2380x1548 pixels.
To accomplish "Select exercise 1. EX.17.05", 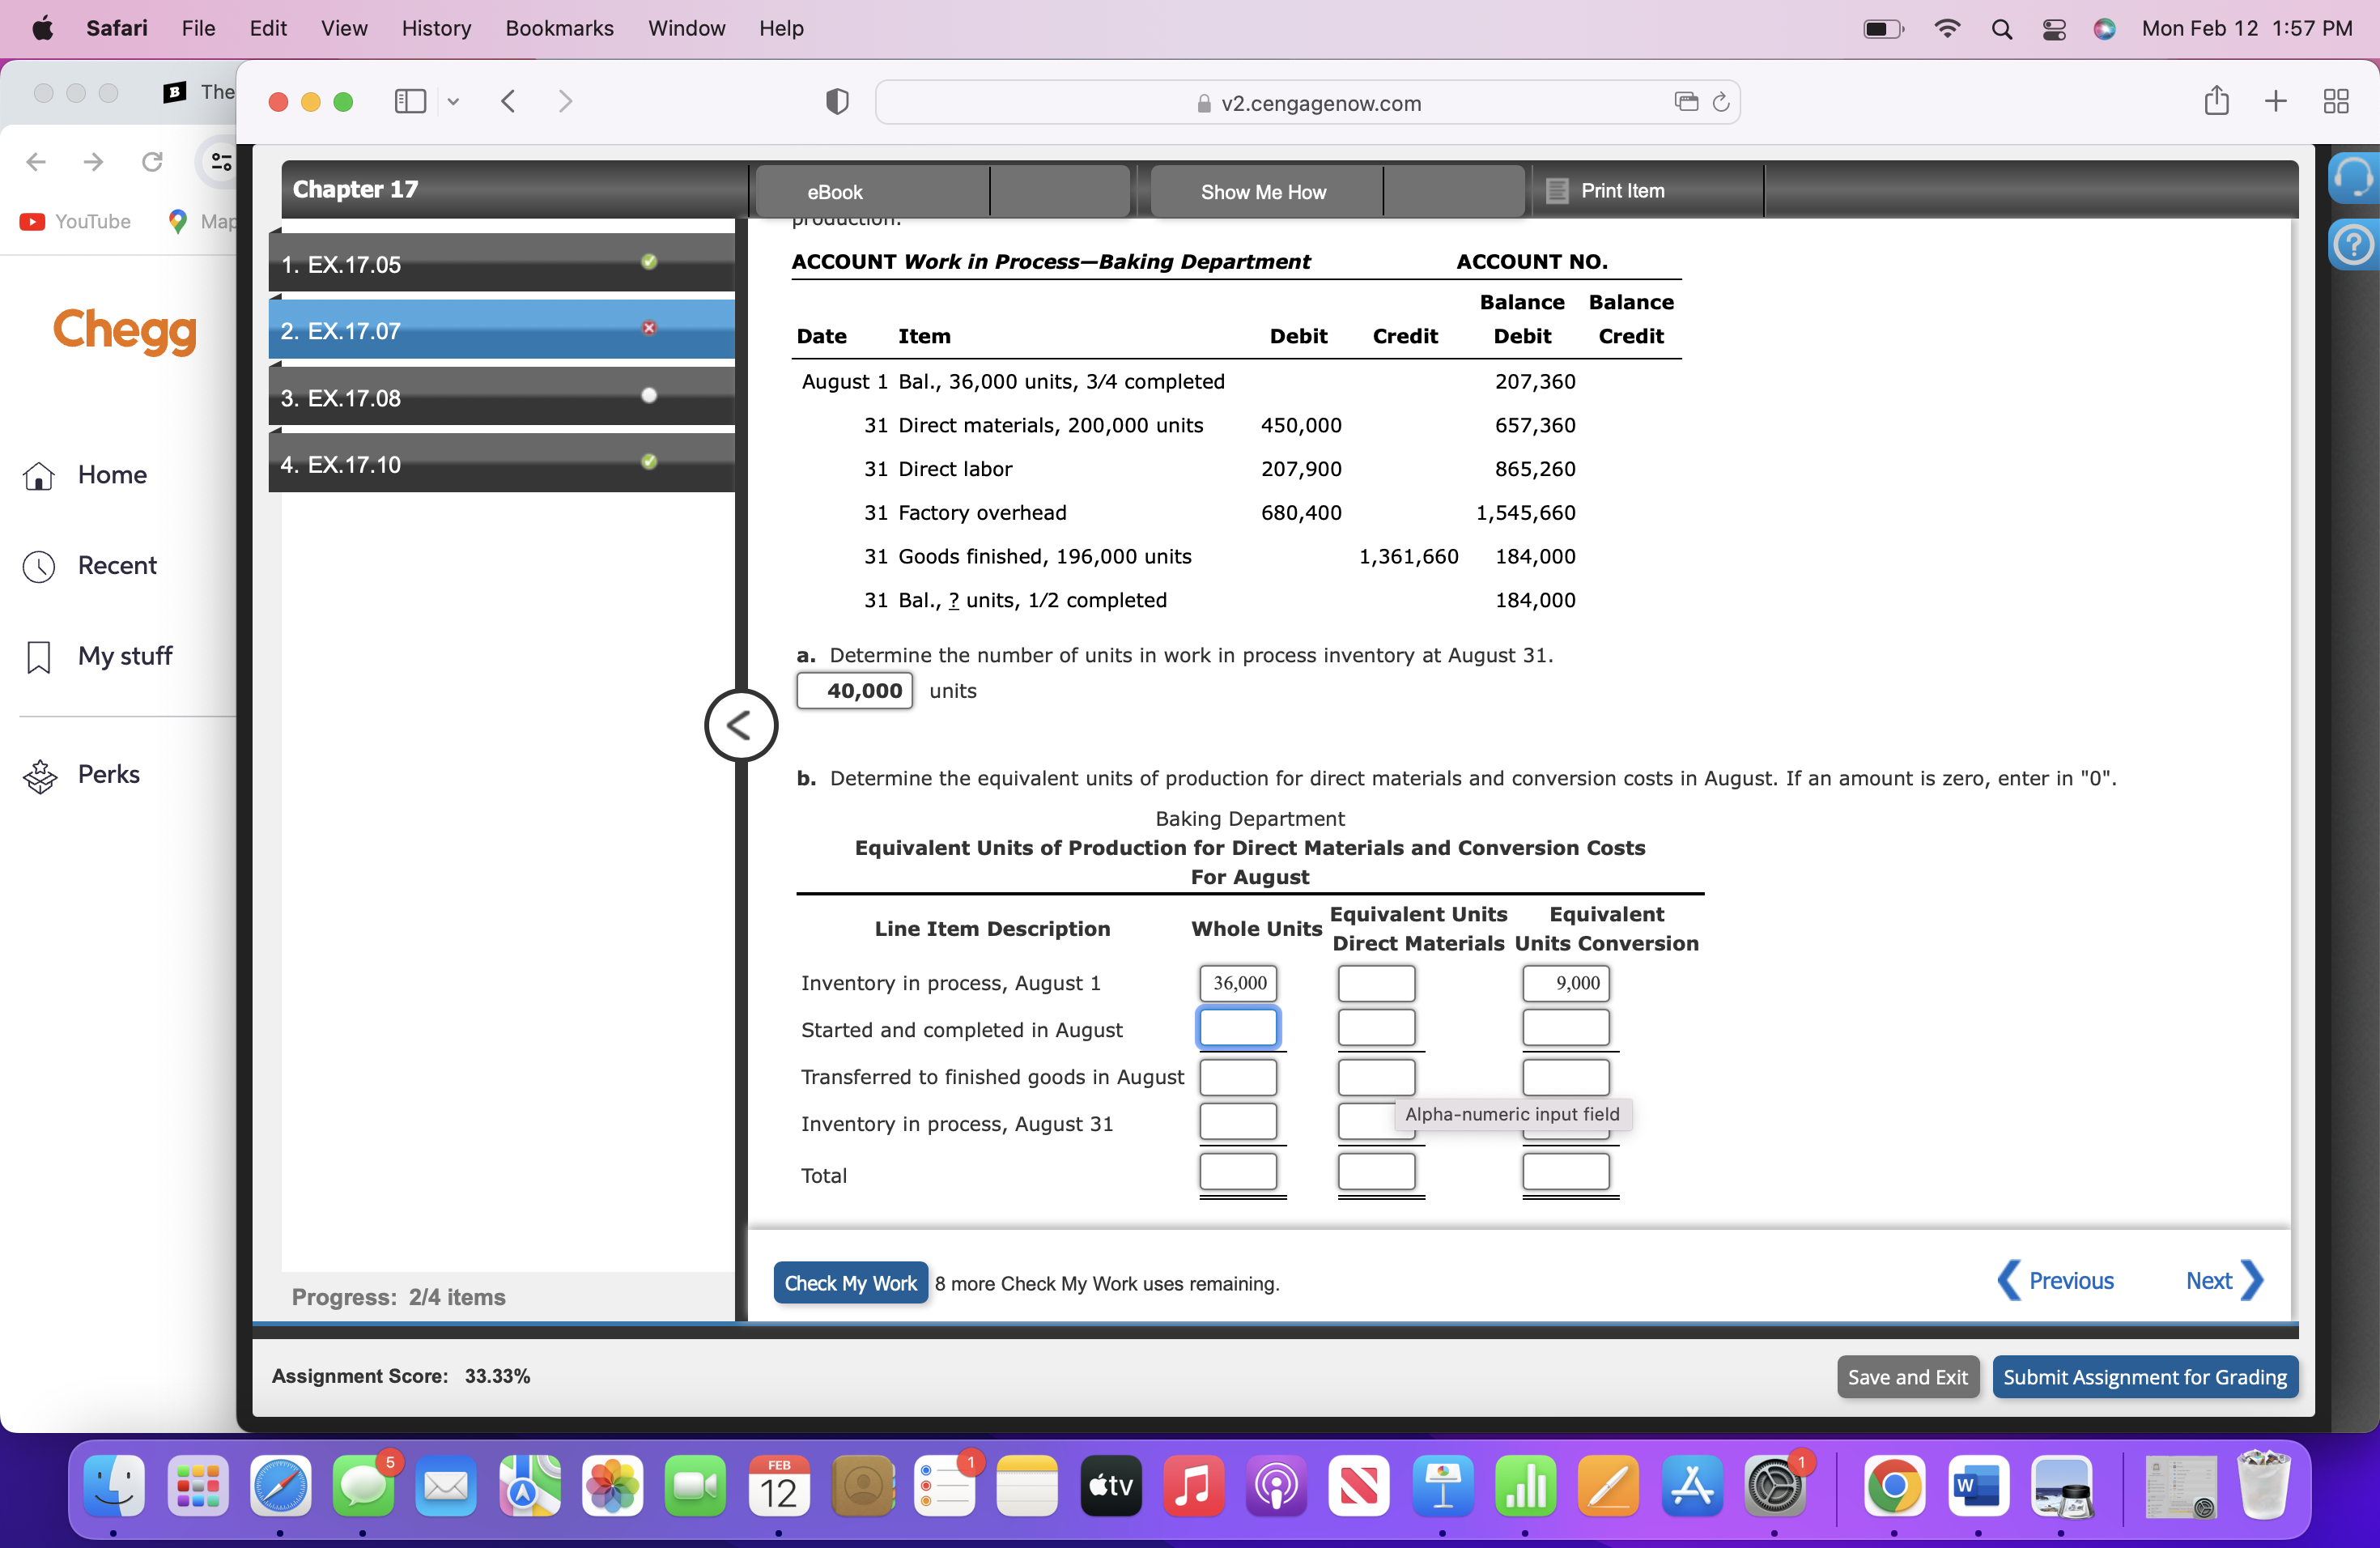I will point(502,264).
